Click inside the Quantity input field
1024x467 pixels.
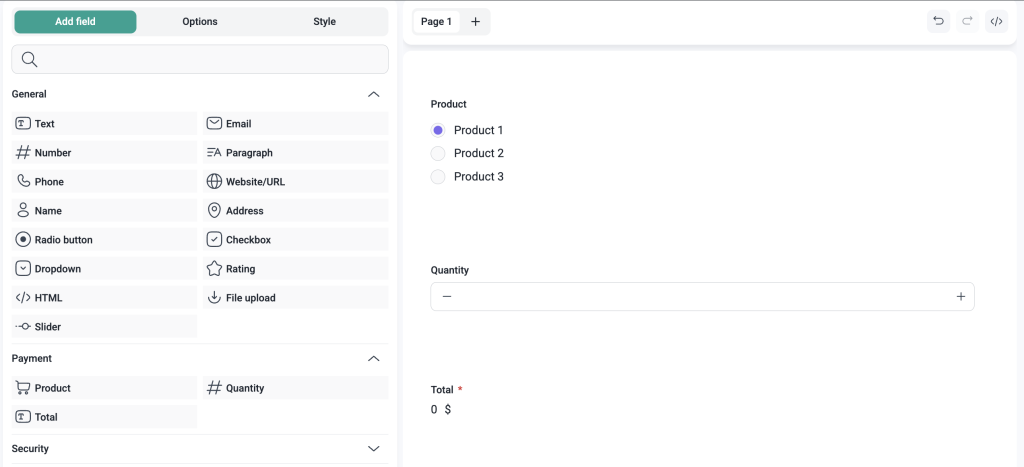[x=703, y=297]
